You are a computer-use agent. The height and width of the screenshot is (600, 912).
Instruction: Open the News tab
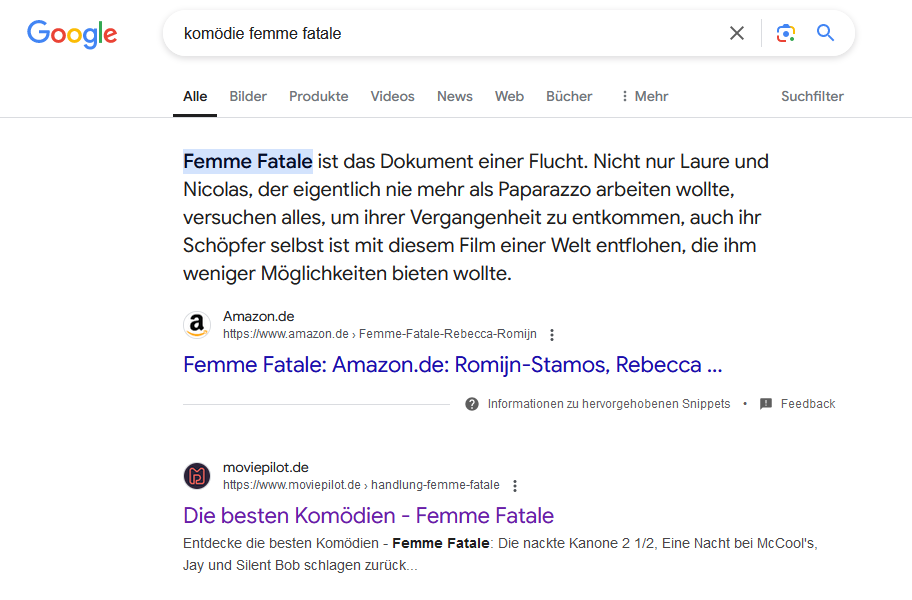pos(455,96)
